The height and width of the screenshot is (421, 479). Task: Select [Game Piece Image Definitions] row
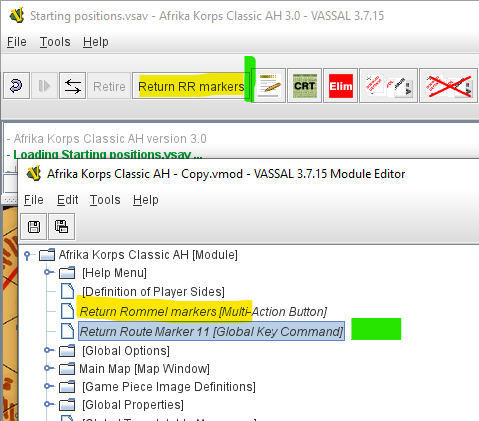click(169, 387)
